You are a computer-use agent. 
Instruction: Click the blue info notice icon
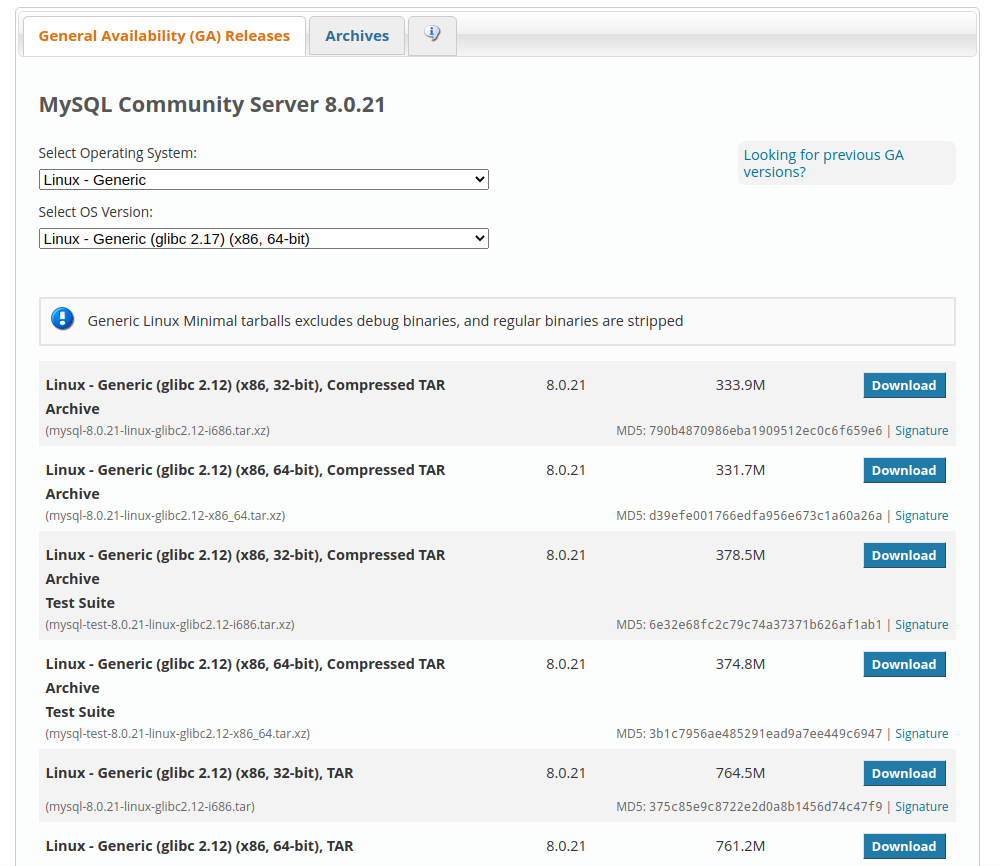(x=63, y=320)
